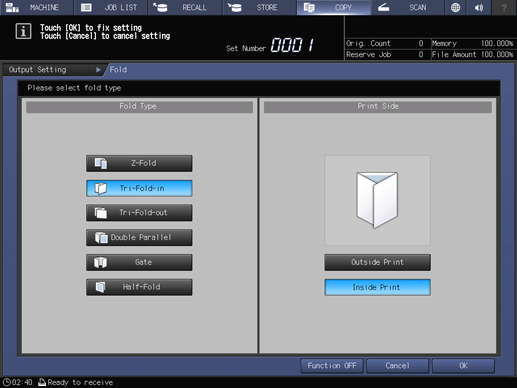517x388 pixels.
Task: Confirm settings with OK button
Action: (x=463, y=366)
